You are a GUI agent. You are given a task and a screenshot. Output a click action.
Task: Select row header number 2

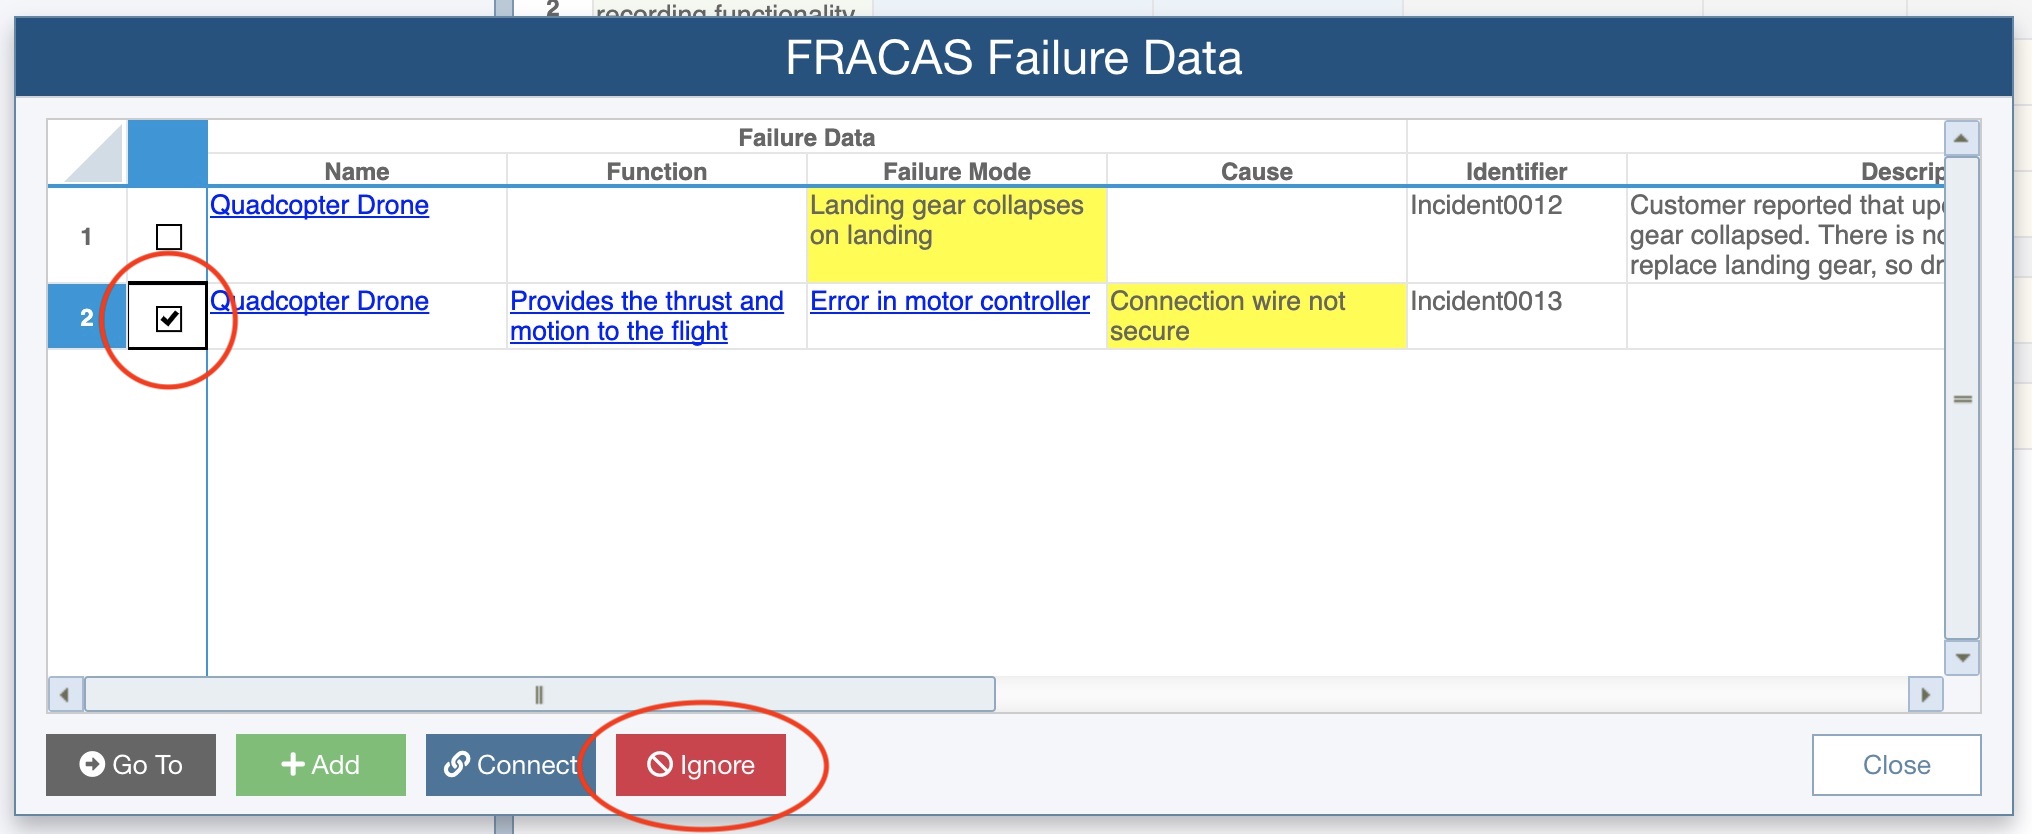pos(87,318)
